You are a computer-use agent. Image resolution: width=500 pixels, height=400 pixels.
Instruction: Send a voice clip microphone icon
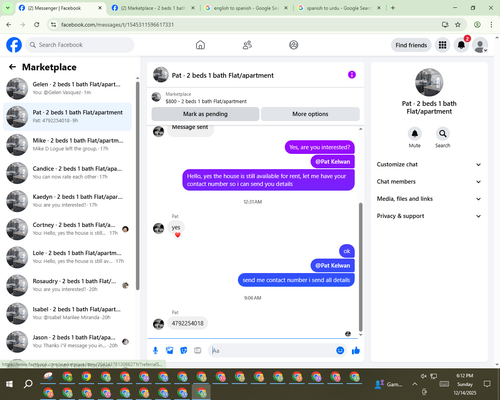(x=155, y=350)
